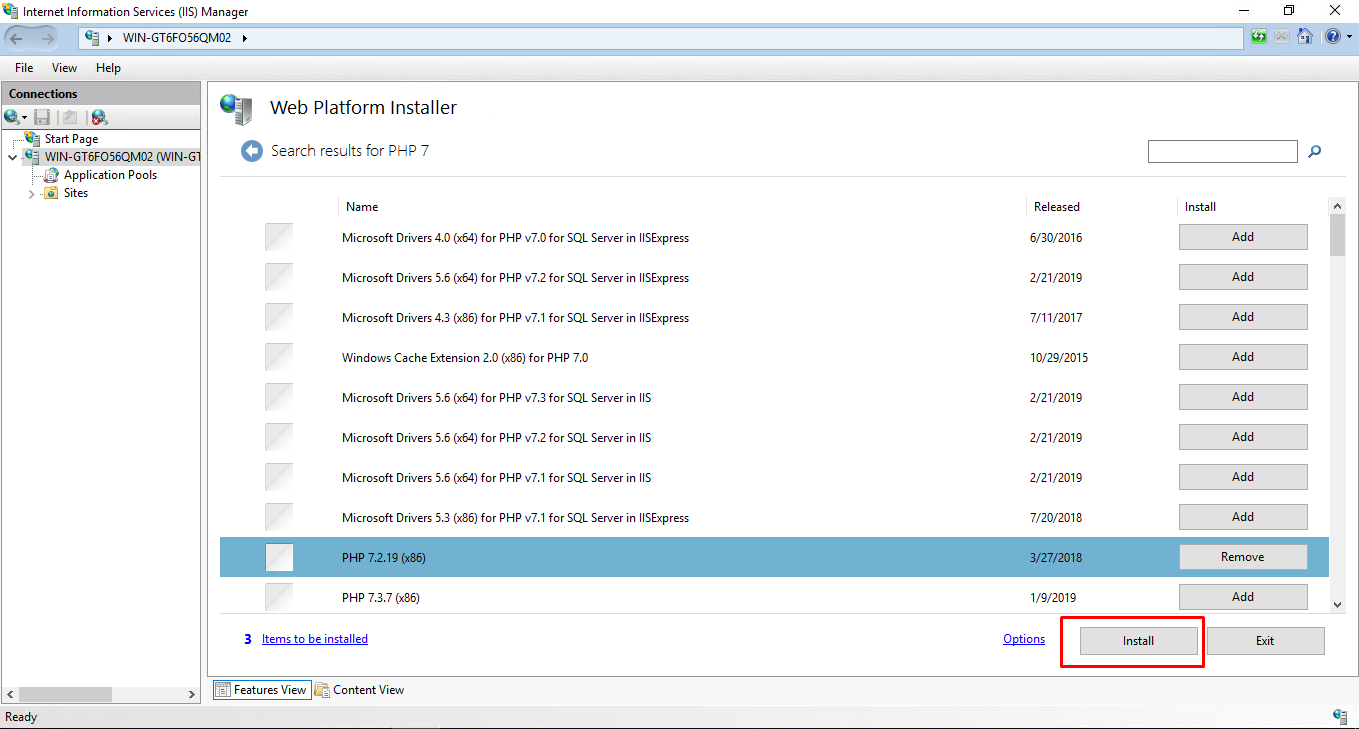Click thumbnail for PHP 7.3.7 (x86)
This screenshot has height=729, width=1359.
coord(279,597)
